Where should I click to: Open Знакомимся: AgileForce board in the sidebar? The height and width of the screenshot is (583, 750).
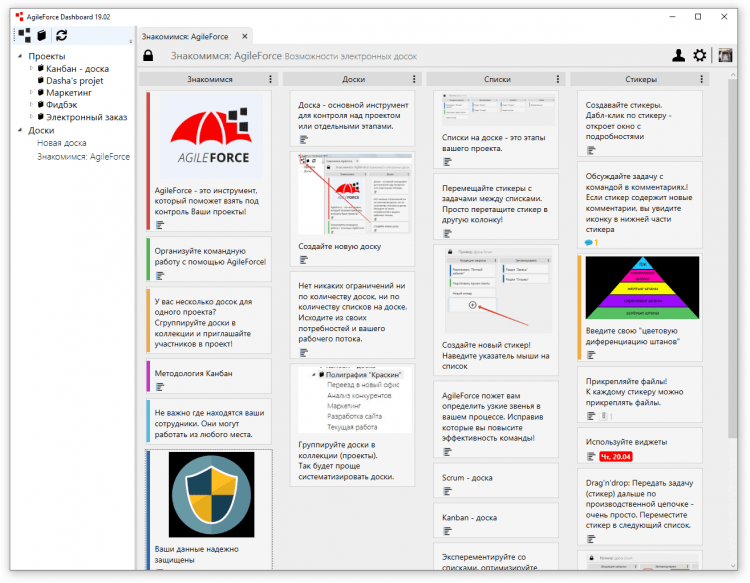(83, 157)
